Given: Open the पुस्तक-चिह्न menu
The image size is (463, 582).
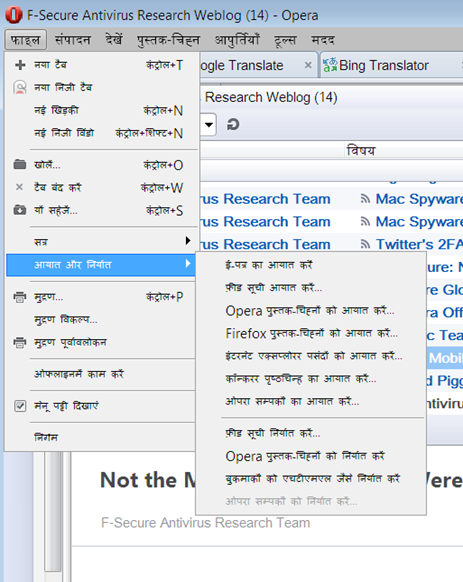Looking at the screenshot, I should point(169,39).
